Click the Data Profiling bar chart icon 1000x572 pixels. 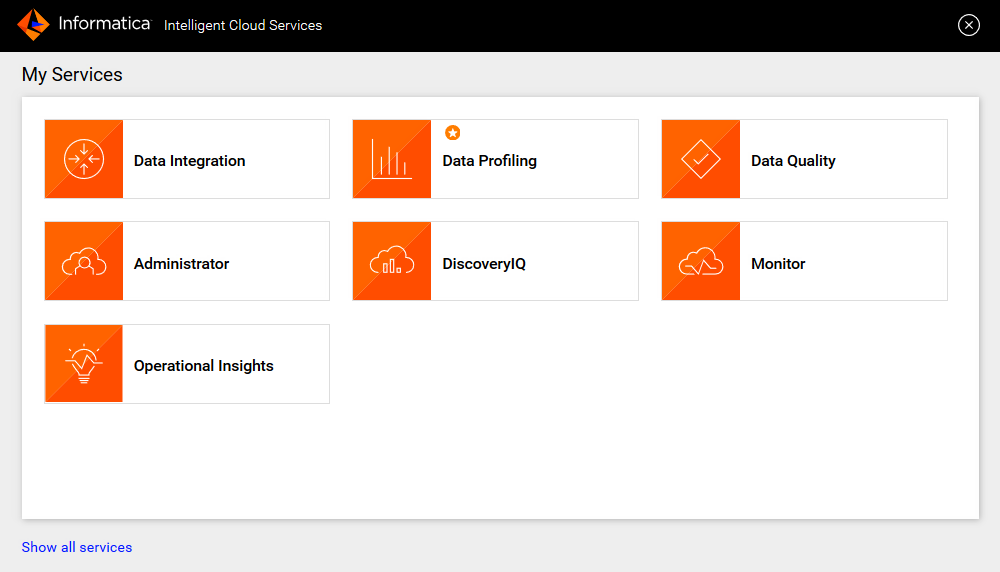point(392,160)
